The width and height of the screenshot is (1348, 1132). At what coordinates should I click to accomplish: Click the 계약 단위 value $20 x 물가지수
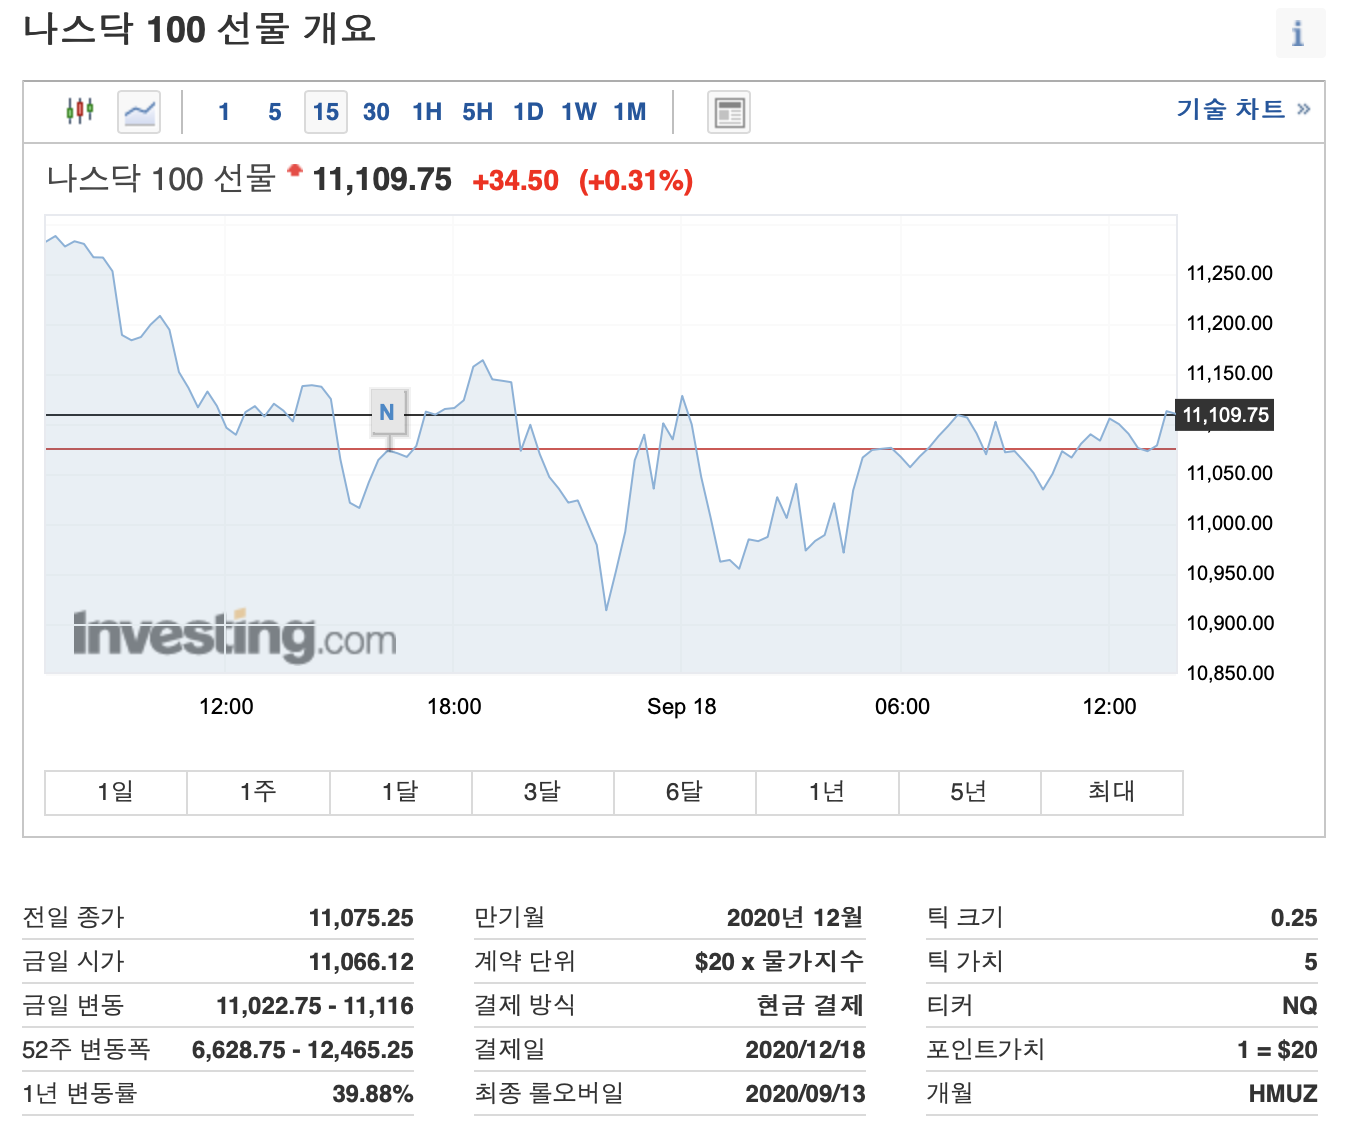pos(780,962)
